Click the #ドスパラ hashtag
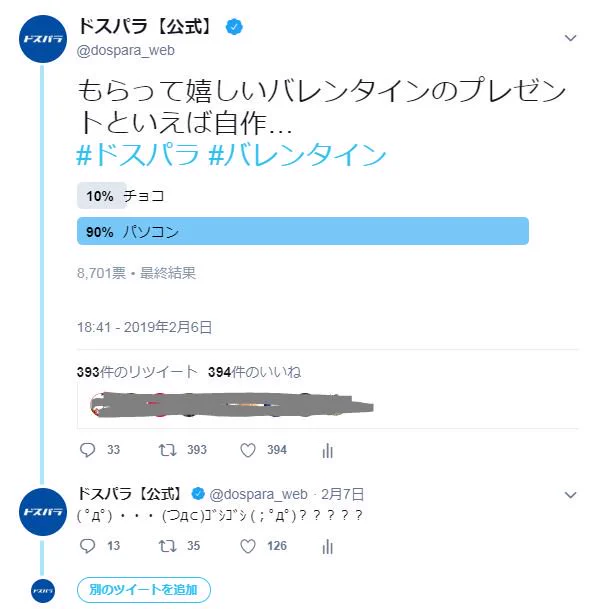This screenshot has height=609, width=600. point(138,155)
